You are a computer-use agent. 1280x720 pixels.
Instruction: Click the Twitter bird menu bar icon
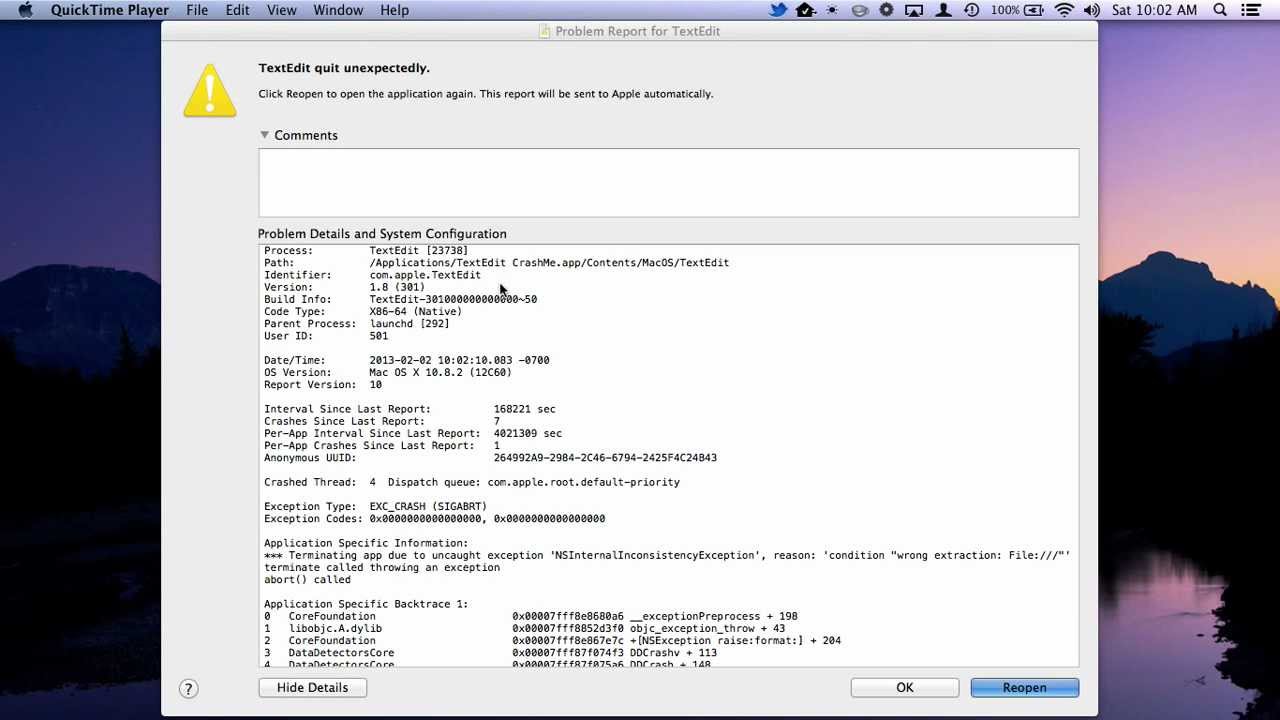[778, 10]
